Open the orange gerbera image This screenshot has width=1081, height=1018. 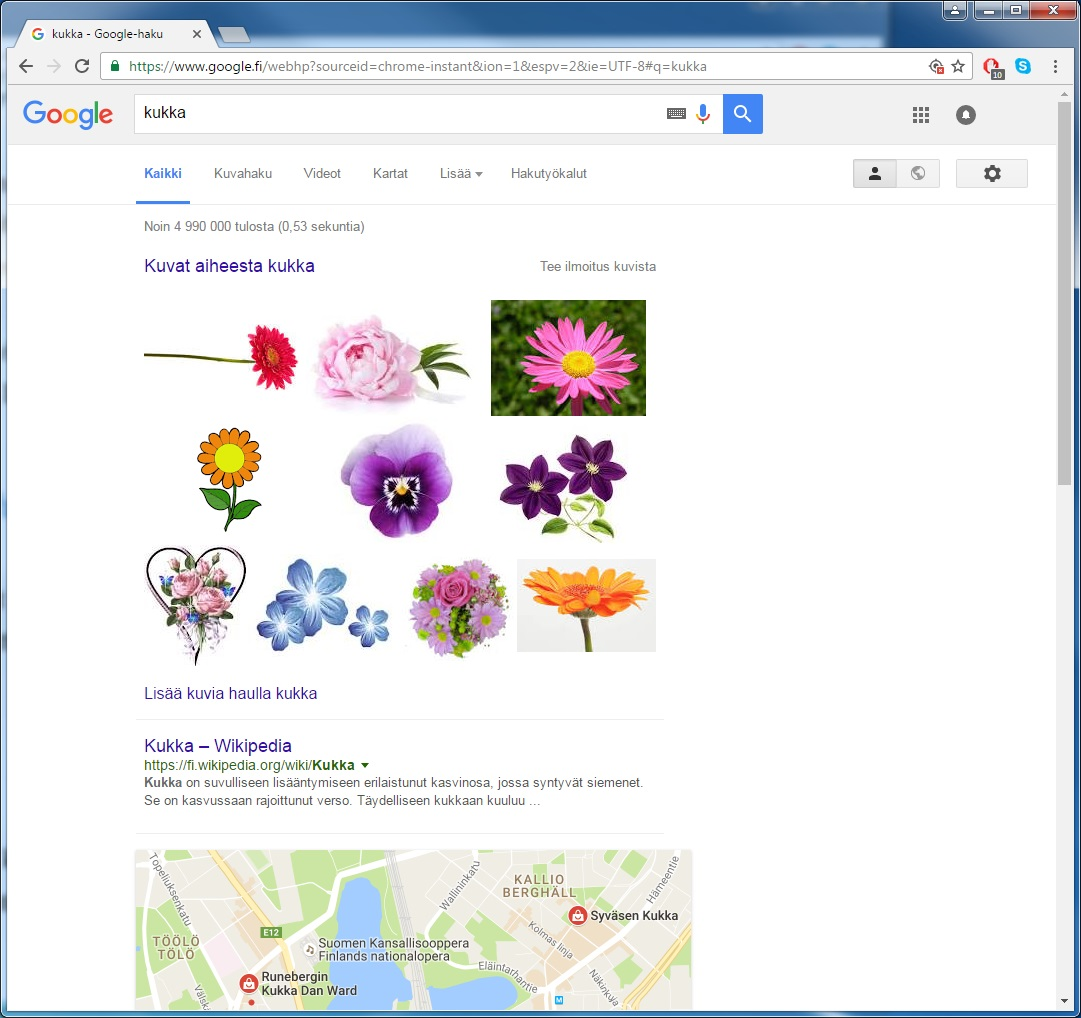pos(586,605)
